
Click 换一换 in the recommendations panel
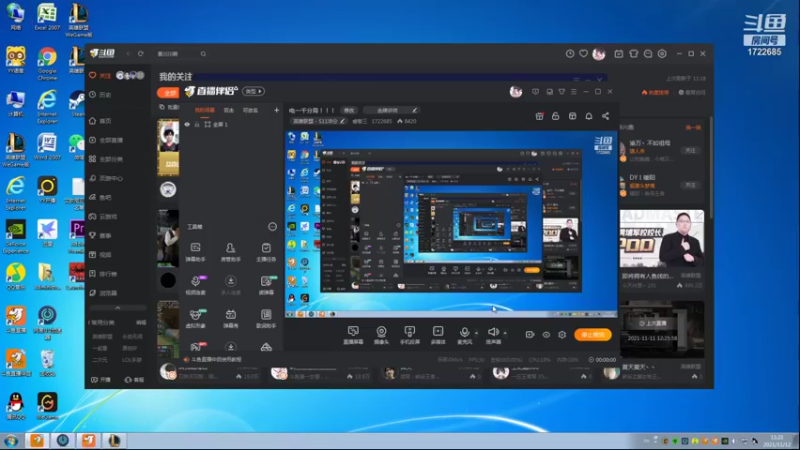(x=693, y=128)
